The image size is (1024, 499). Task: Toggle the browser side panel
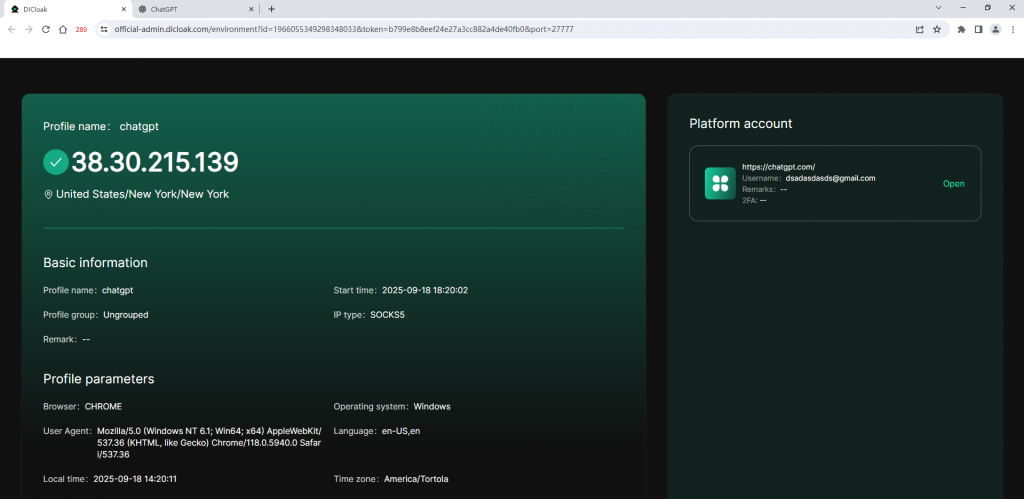click(x=978, y=29)
